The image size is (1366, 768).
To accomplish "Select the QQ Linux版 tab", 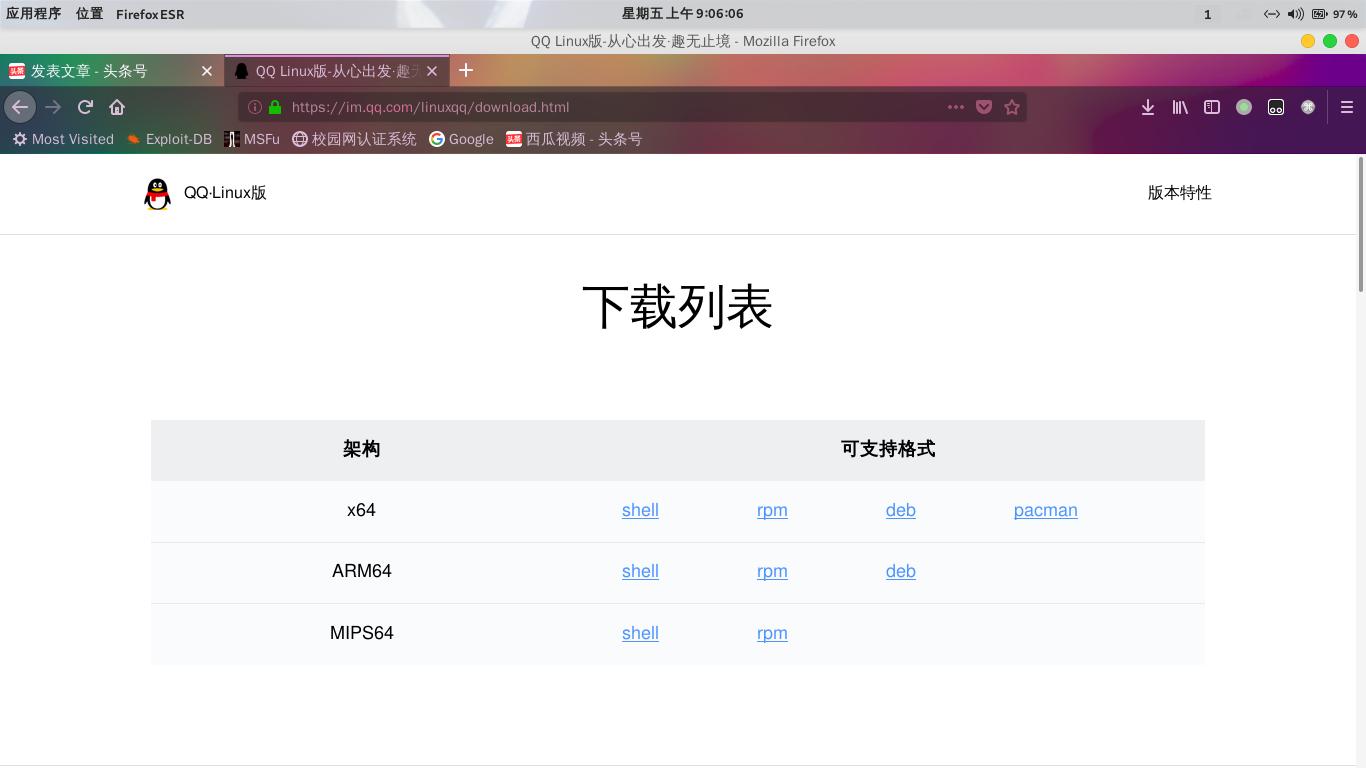I will [x=337, y=71].
